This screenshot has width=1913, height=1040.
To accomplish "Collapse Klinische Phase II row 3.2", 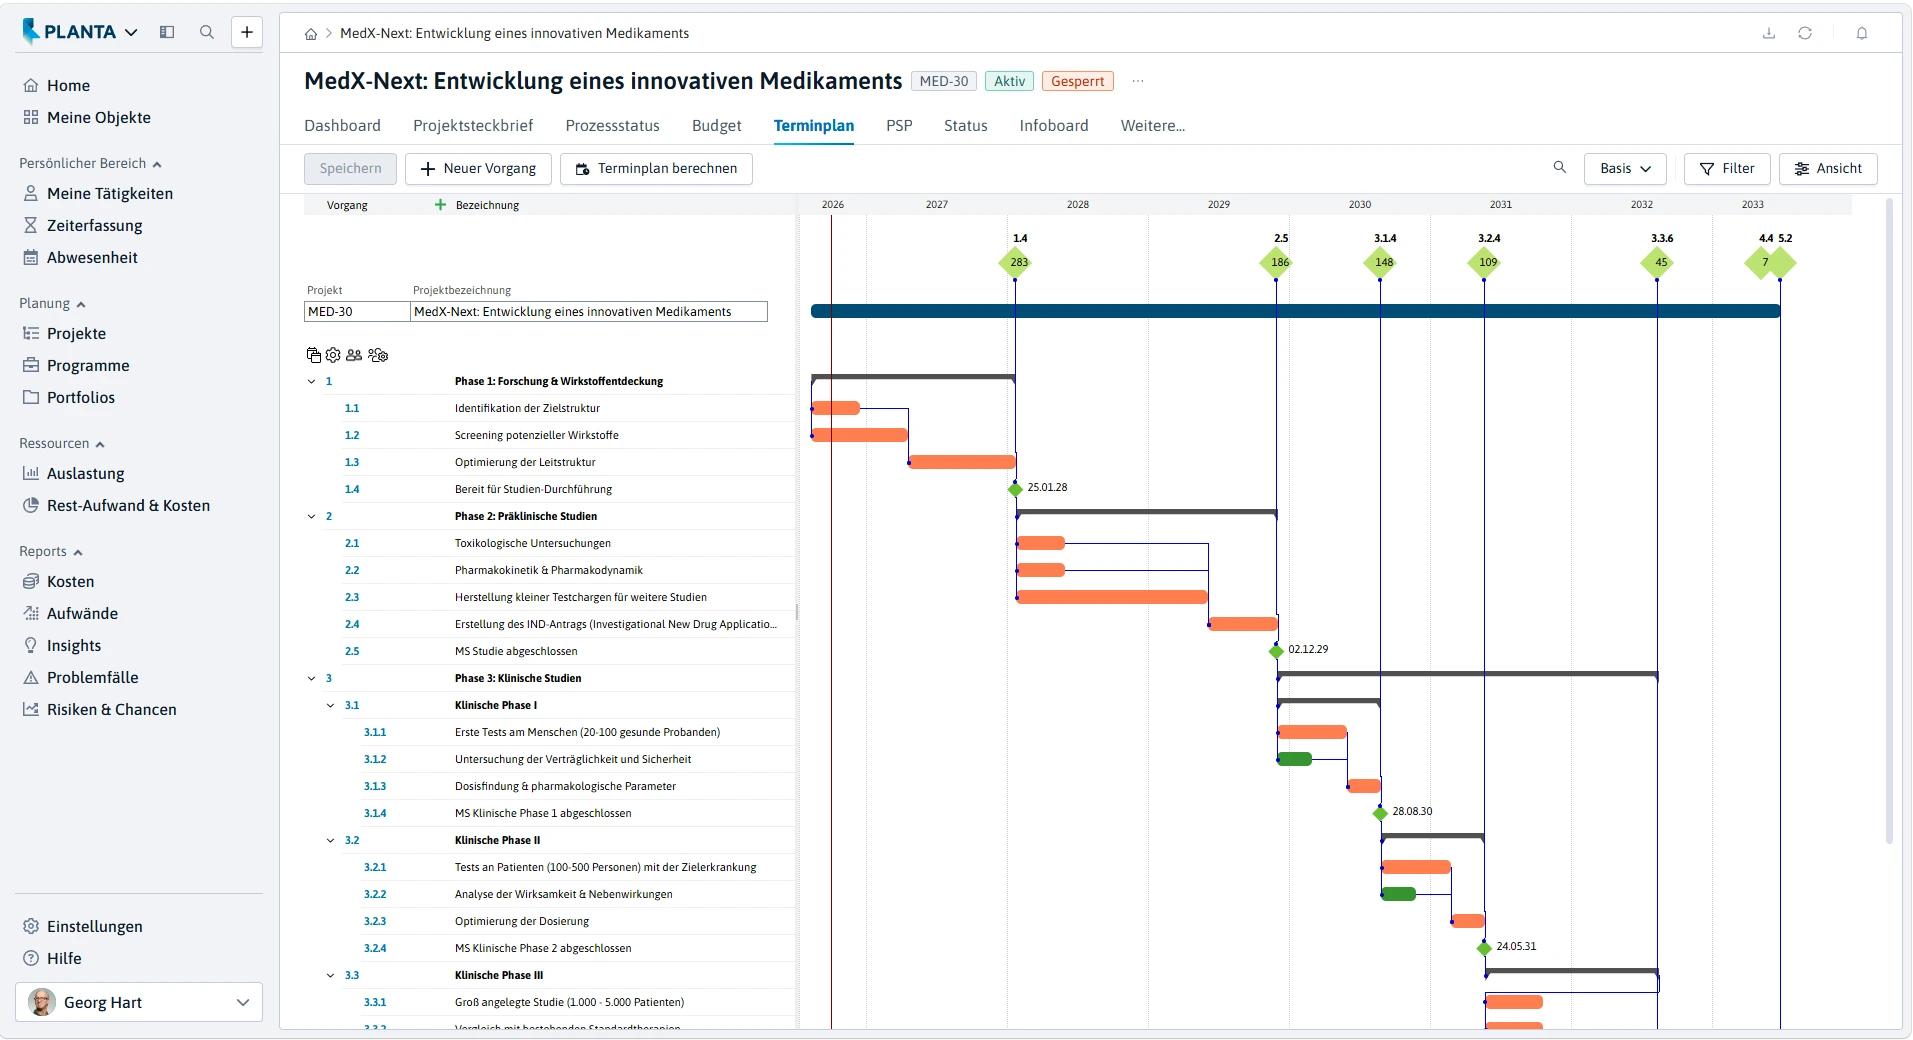I will 330,840.
